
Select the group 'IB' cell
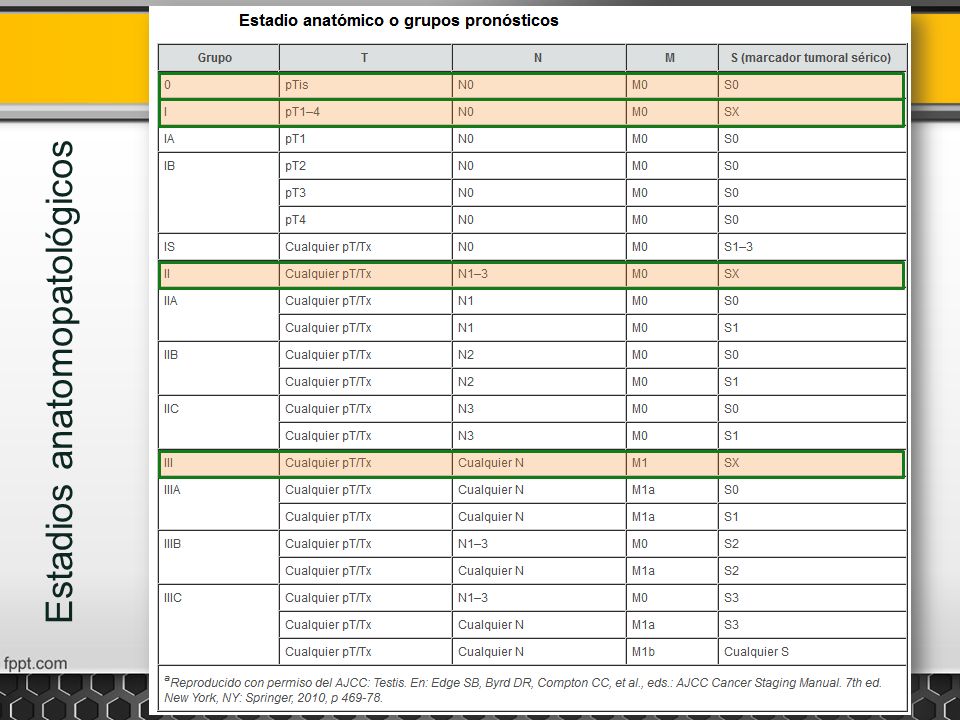(219, 193)
